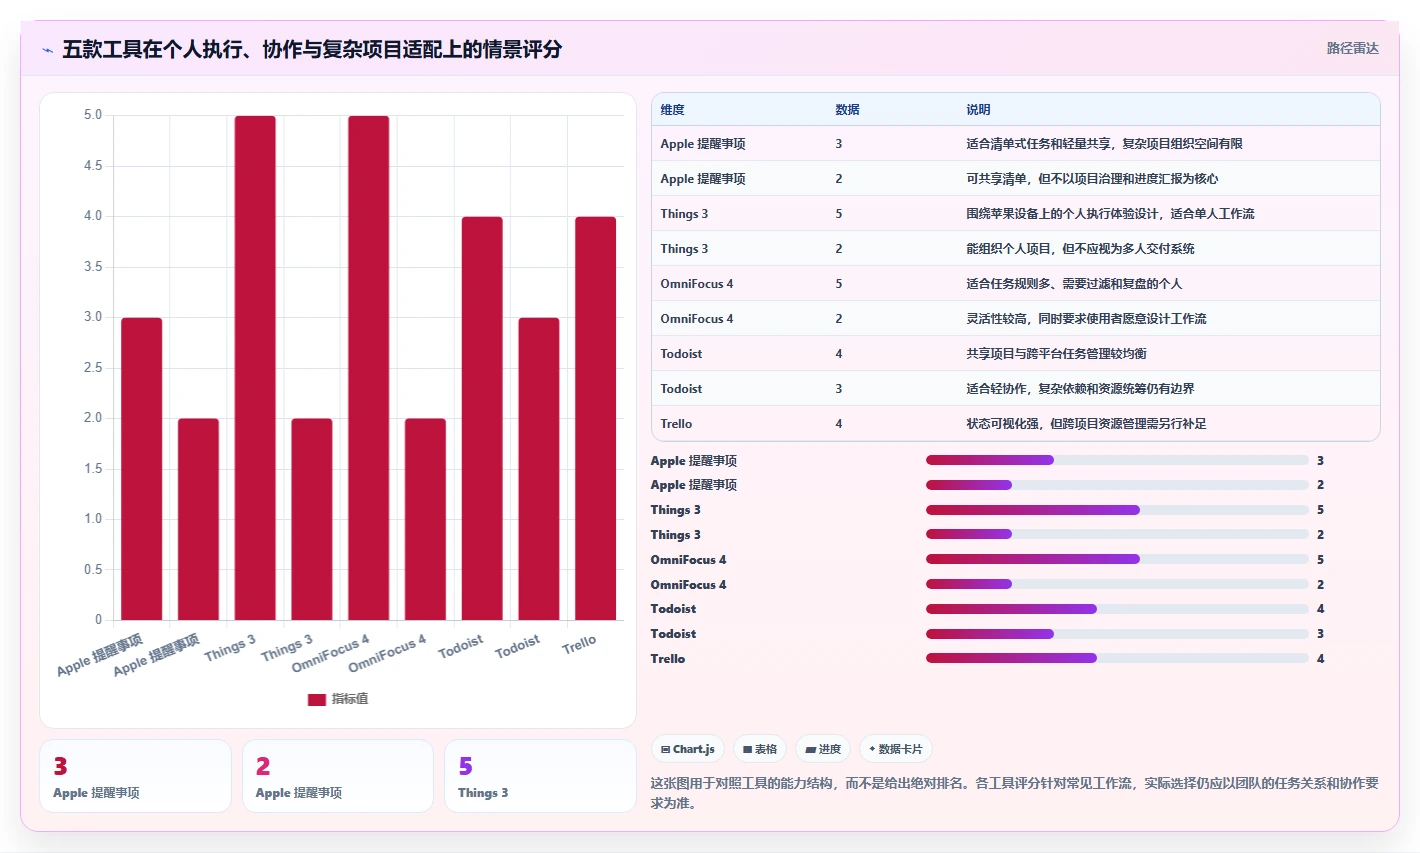Click the lightning icon beside the dashboard title
The width and height of the screenshot is (1420, 853).
pos(47,50)
